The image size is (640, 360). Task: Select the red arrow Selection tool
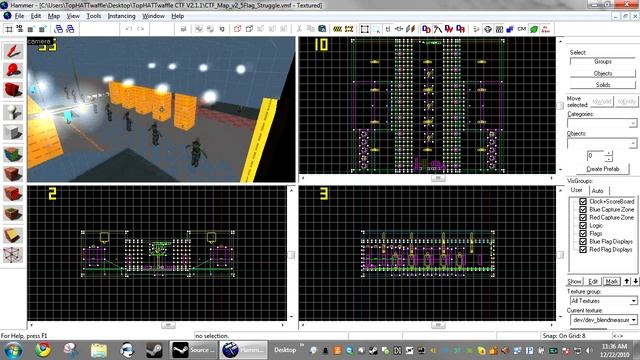[13, 51]
